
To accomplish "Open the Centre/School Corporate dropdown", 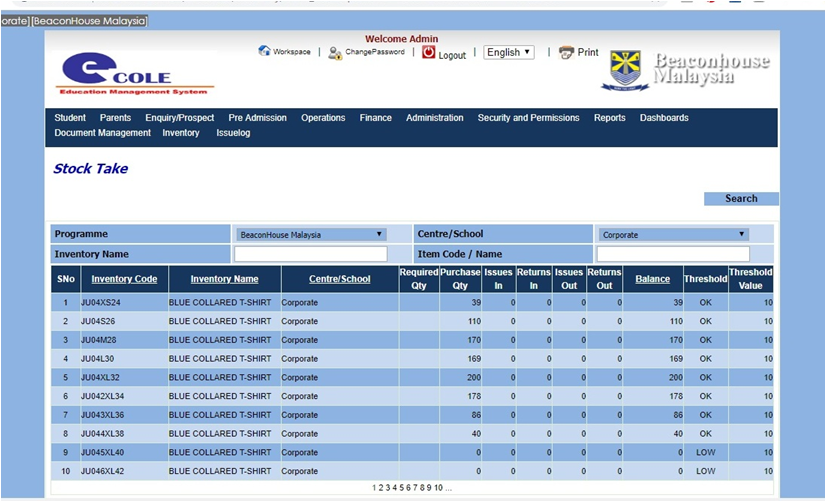I will [673, 234].
